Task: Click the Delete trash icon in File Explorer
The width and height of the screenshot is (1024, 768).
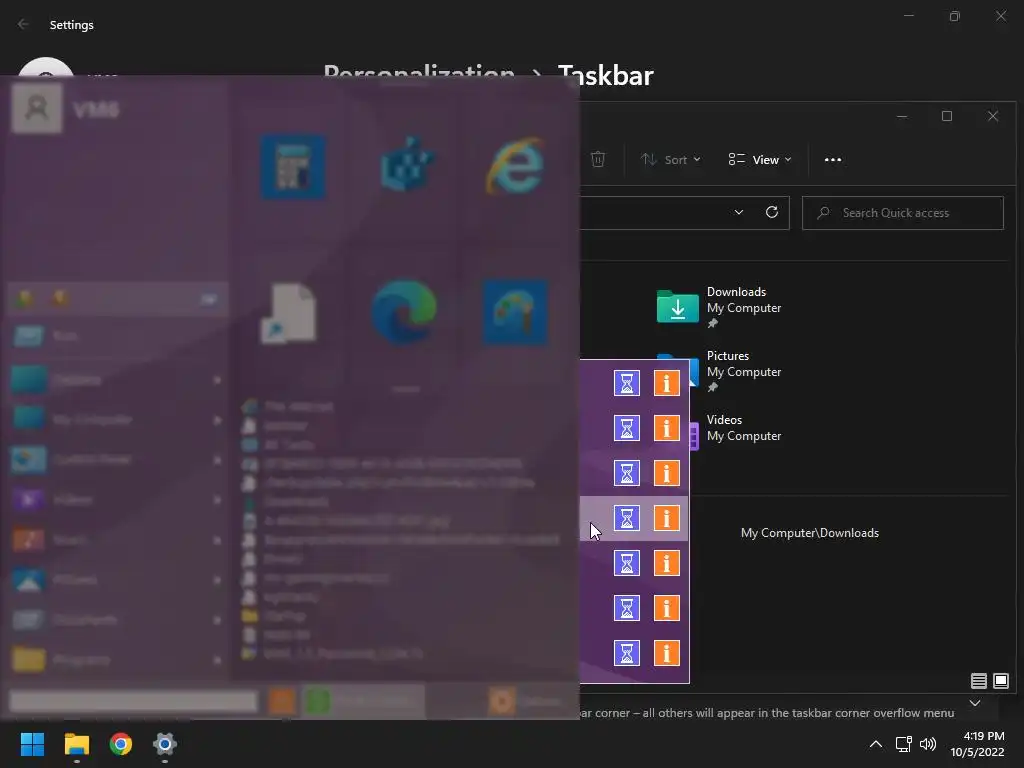Action: click(x=598, y=159)
